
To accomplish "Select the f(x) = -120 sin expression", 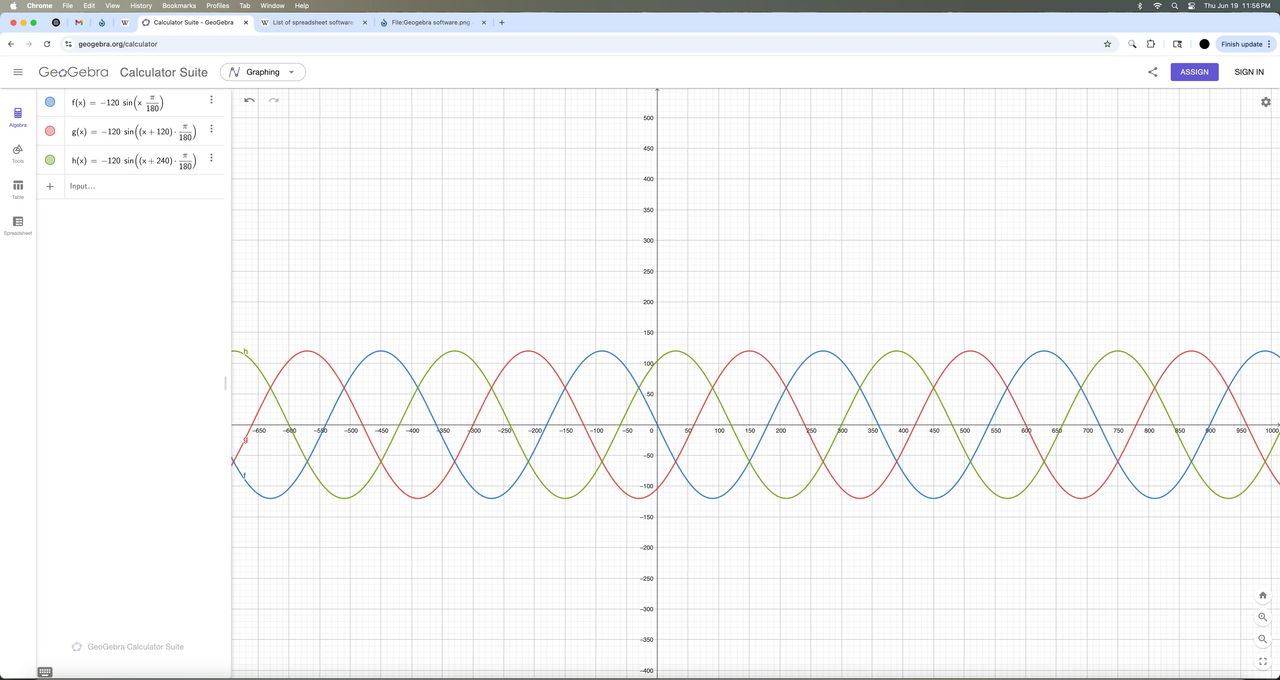I will [118, 102].
